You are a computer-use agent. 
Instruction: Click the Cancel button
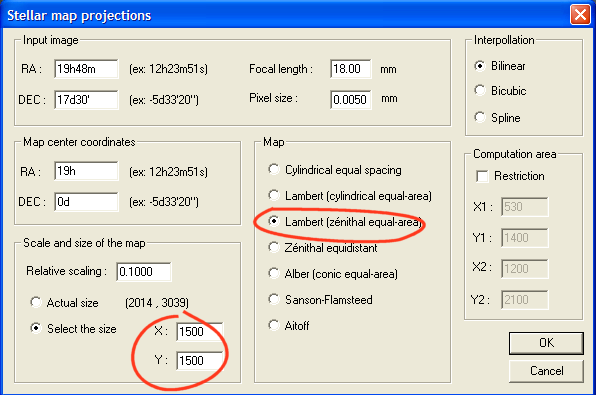click(546, 371)
